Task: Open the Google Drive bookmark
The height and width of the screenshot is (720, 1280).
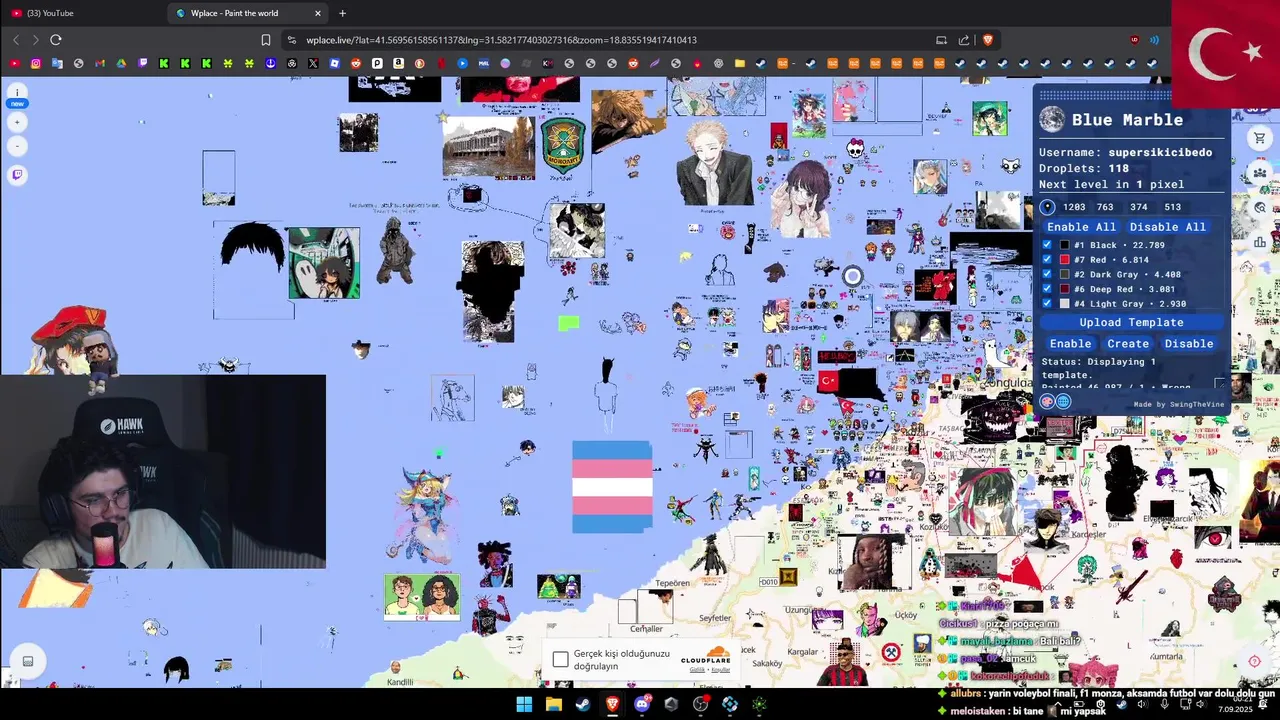Action: (121, 63)
